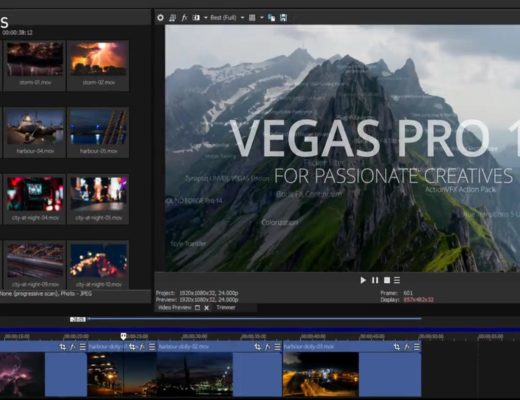The height and width of the screenshot is (400, 520).
Task: Close the Video Preview tab
Action: pos(206,308)
